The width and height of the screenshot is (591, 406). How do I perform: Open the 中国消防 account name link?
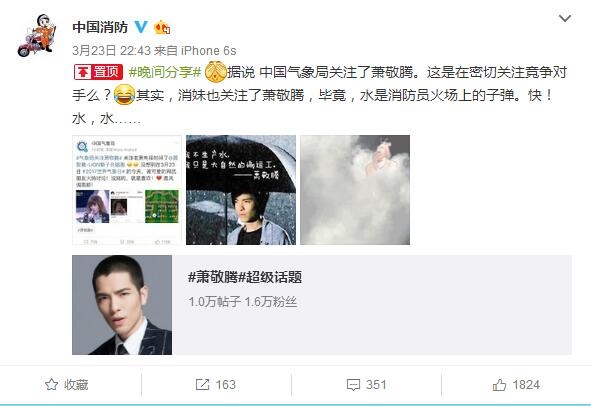click(x=100, y=27)
